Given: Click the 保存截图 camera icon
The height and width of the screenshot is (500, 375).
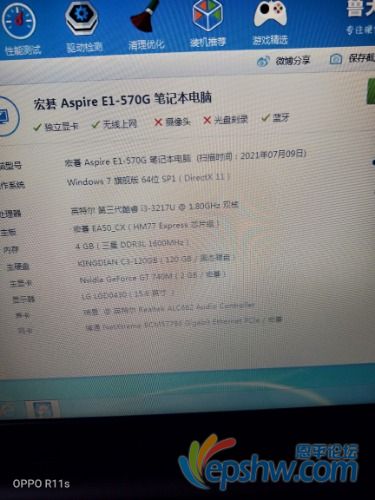Looking at the screenshot, I should (336, 59).
